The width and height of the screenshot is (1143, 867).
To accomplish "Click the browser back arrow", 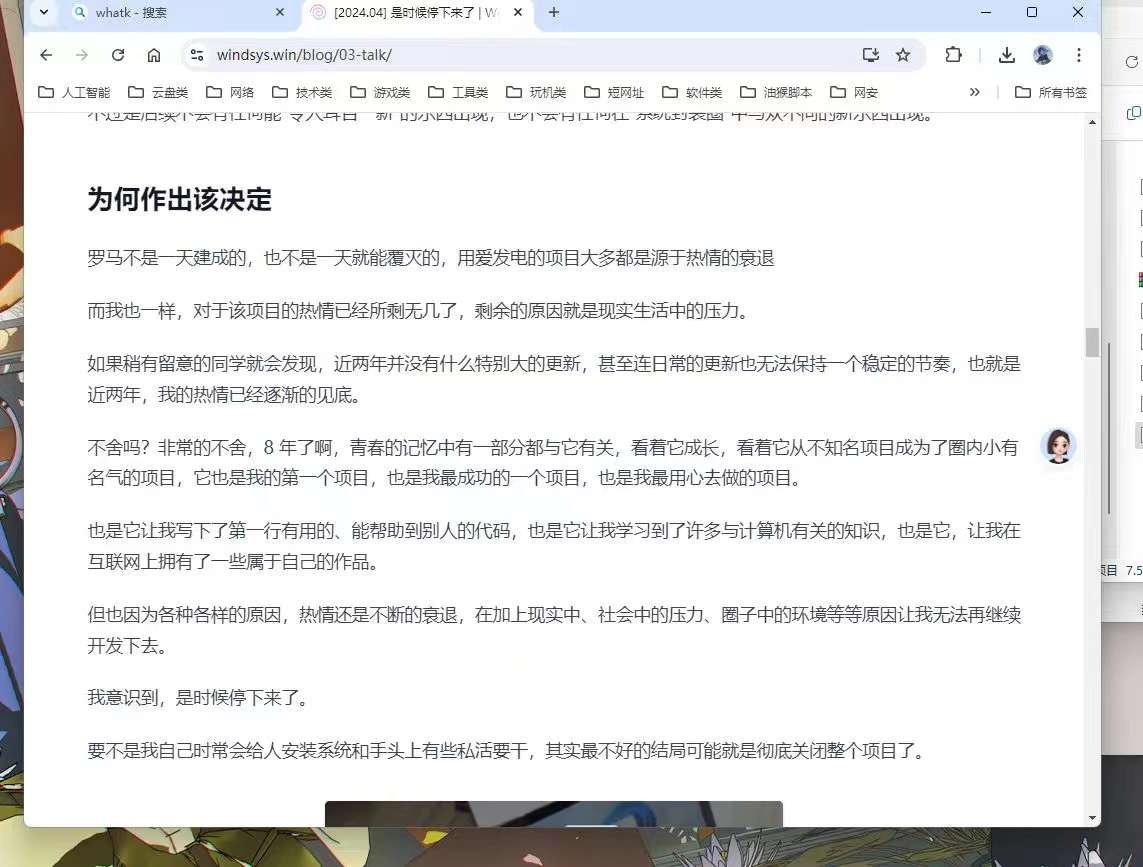I will [x=46, y=55].
